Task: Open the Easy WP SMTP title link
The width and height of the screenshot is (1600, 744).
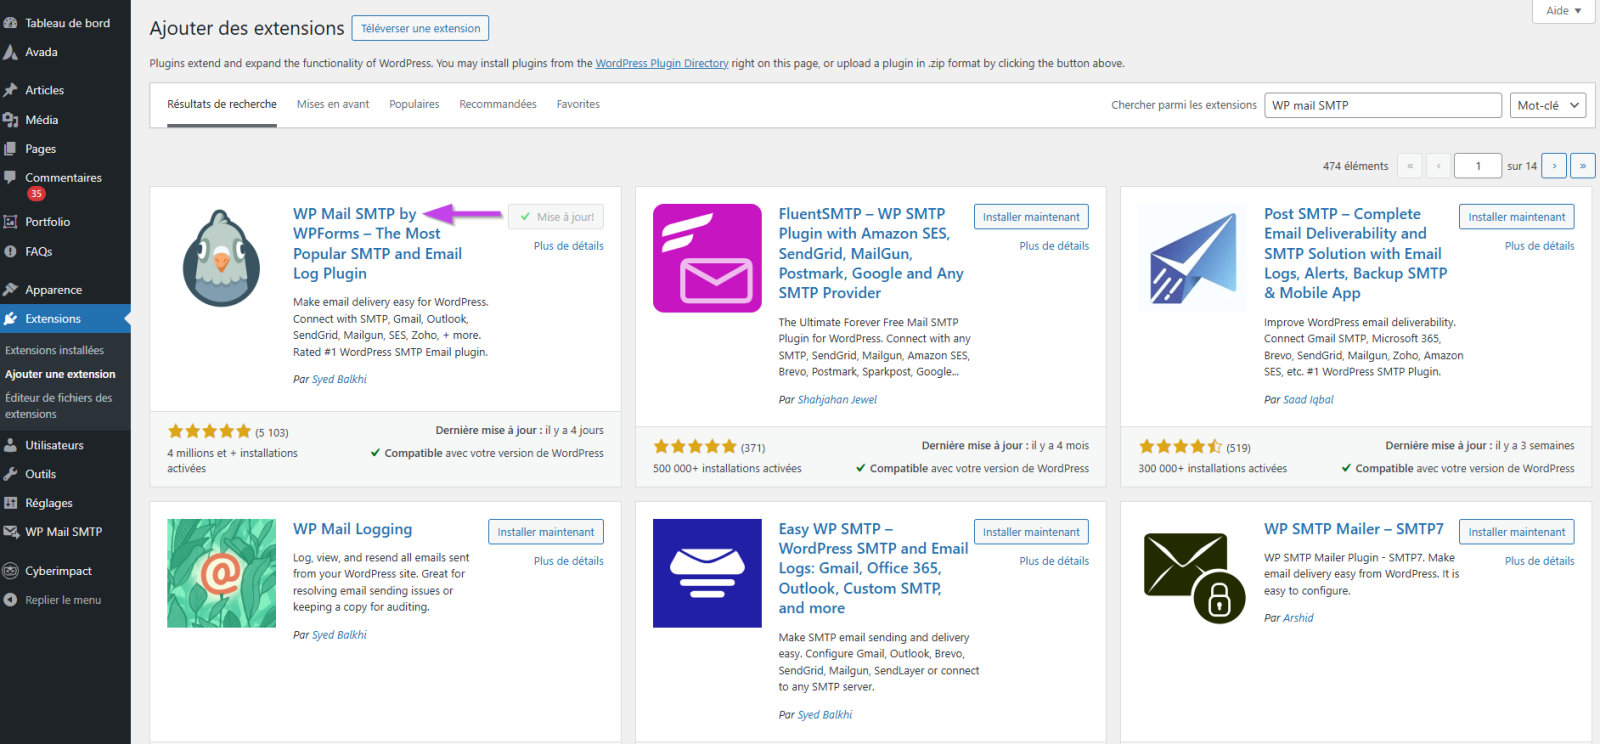Action: tap(873, 568)
